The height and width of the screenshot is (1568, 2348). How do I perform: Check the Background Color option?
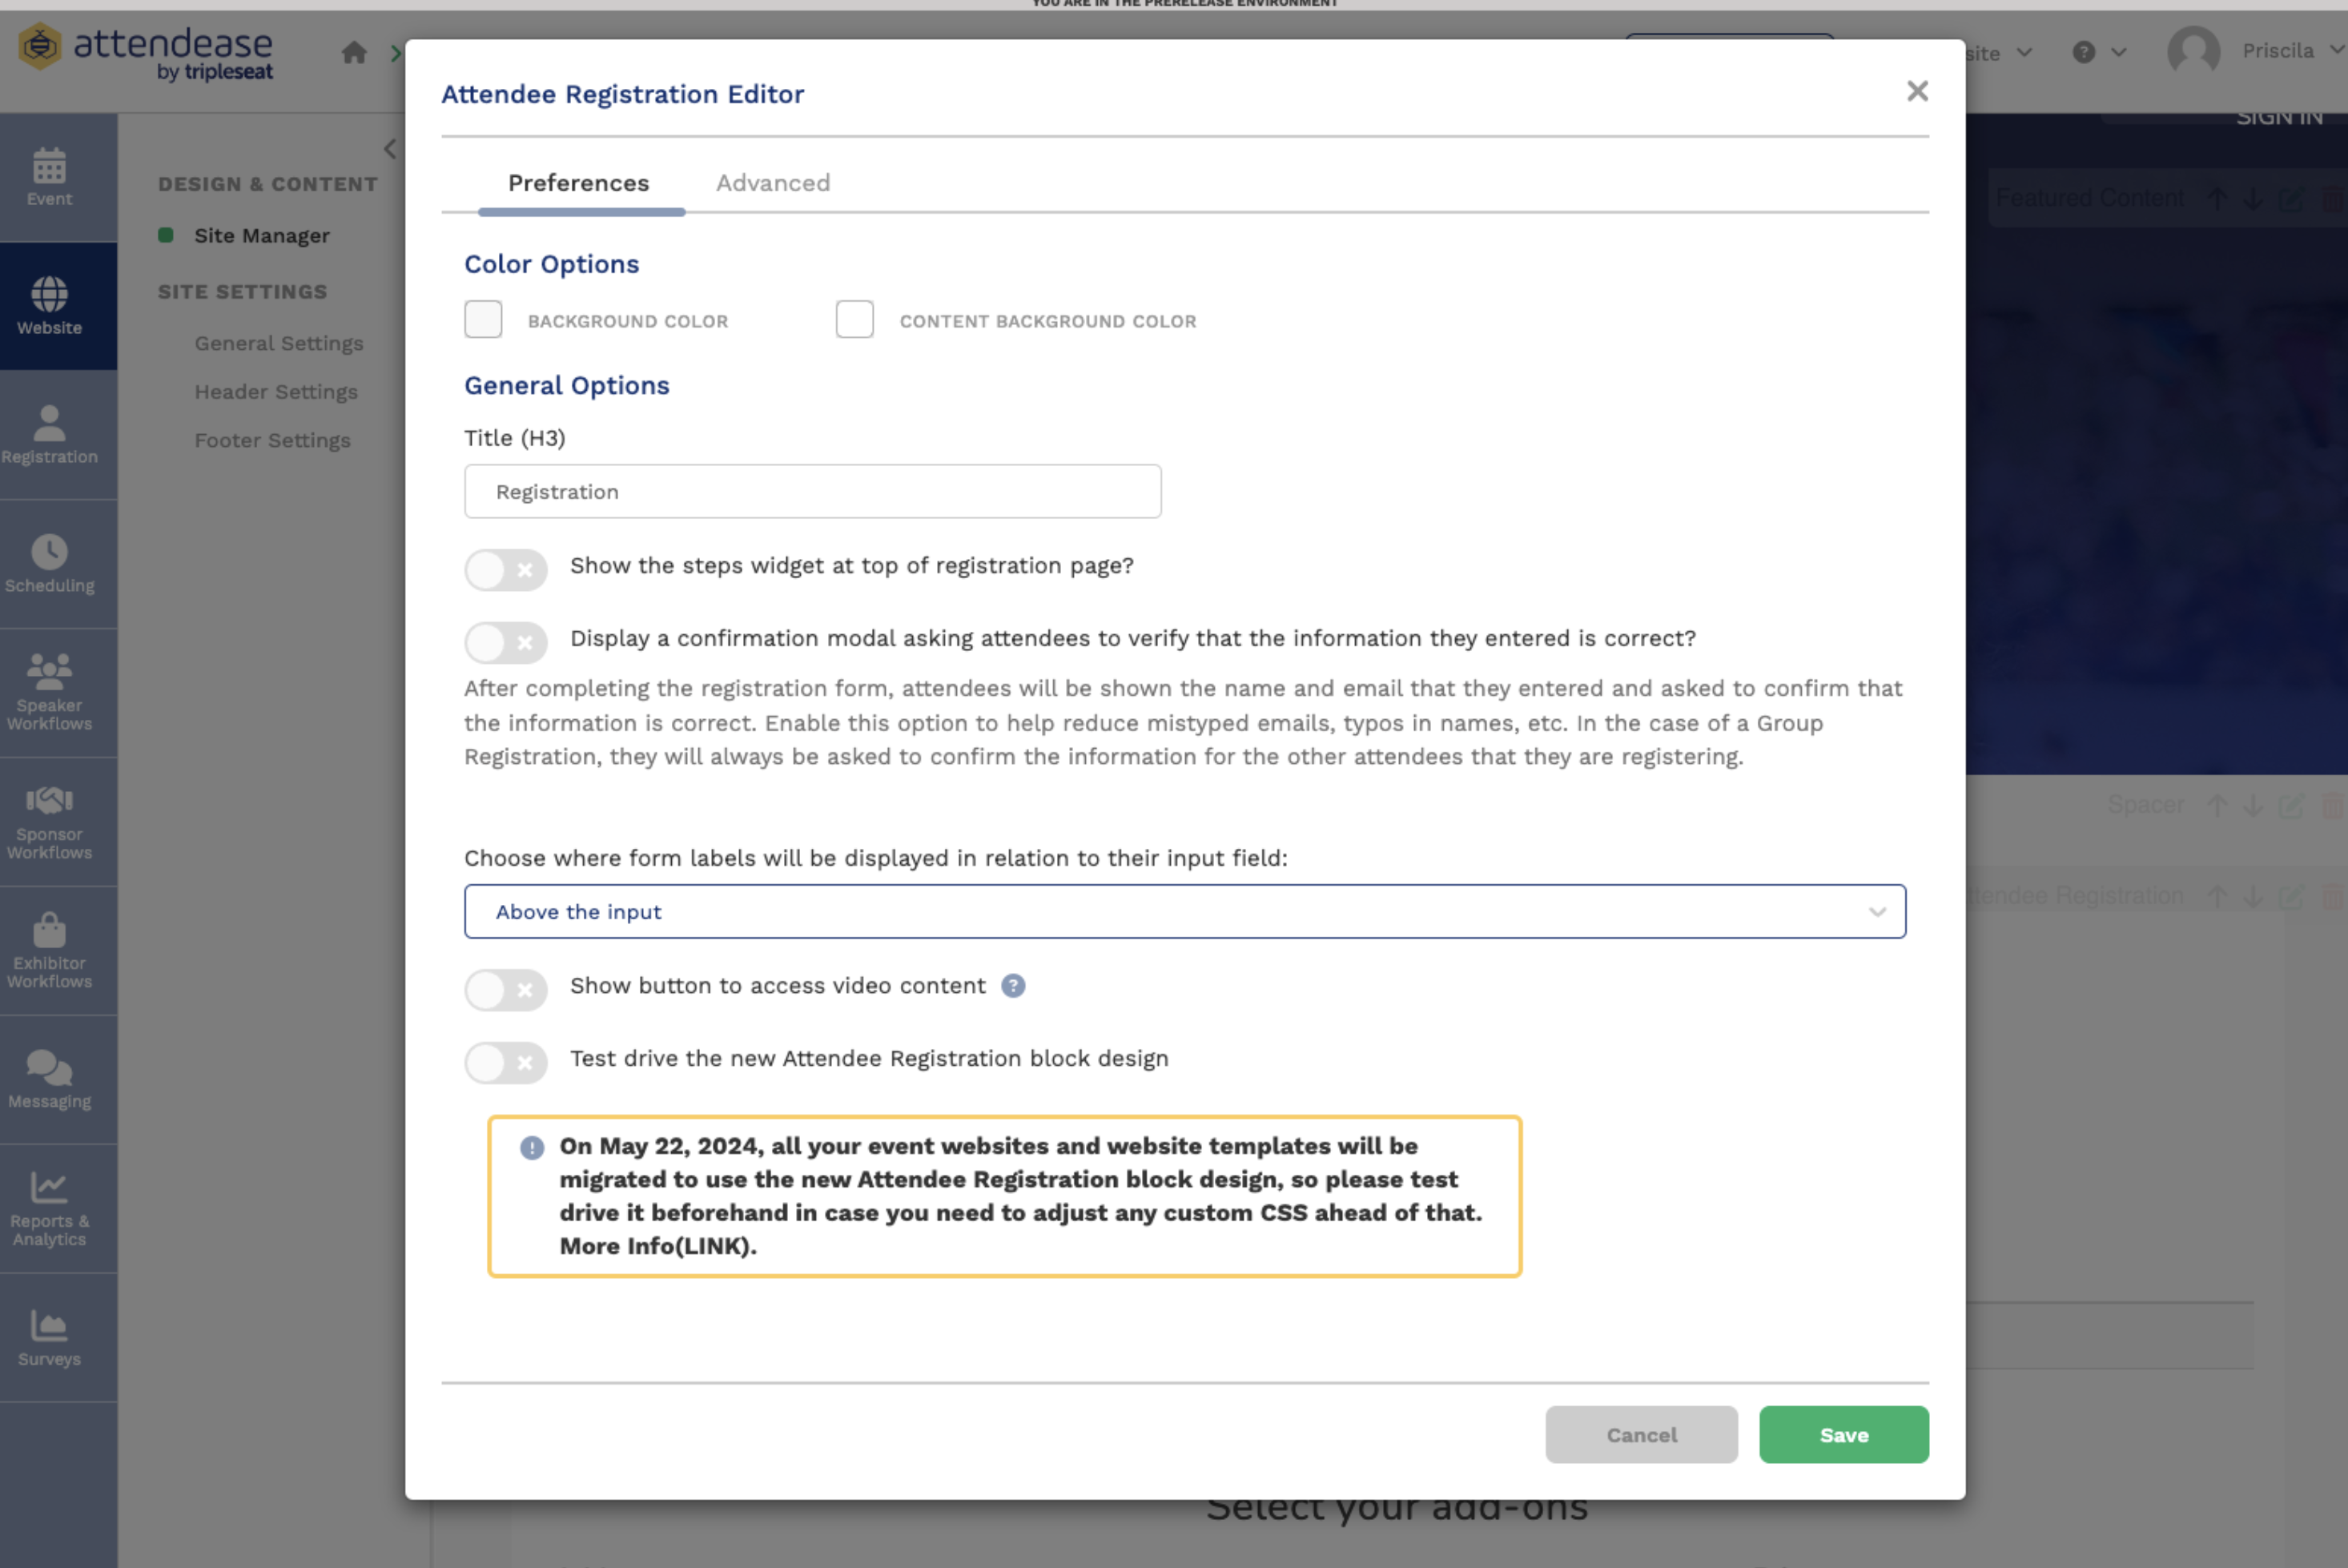pos(483,319)
